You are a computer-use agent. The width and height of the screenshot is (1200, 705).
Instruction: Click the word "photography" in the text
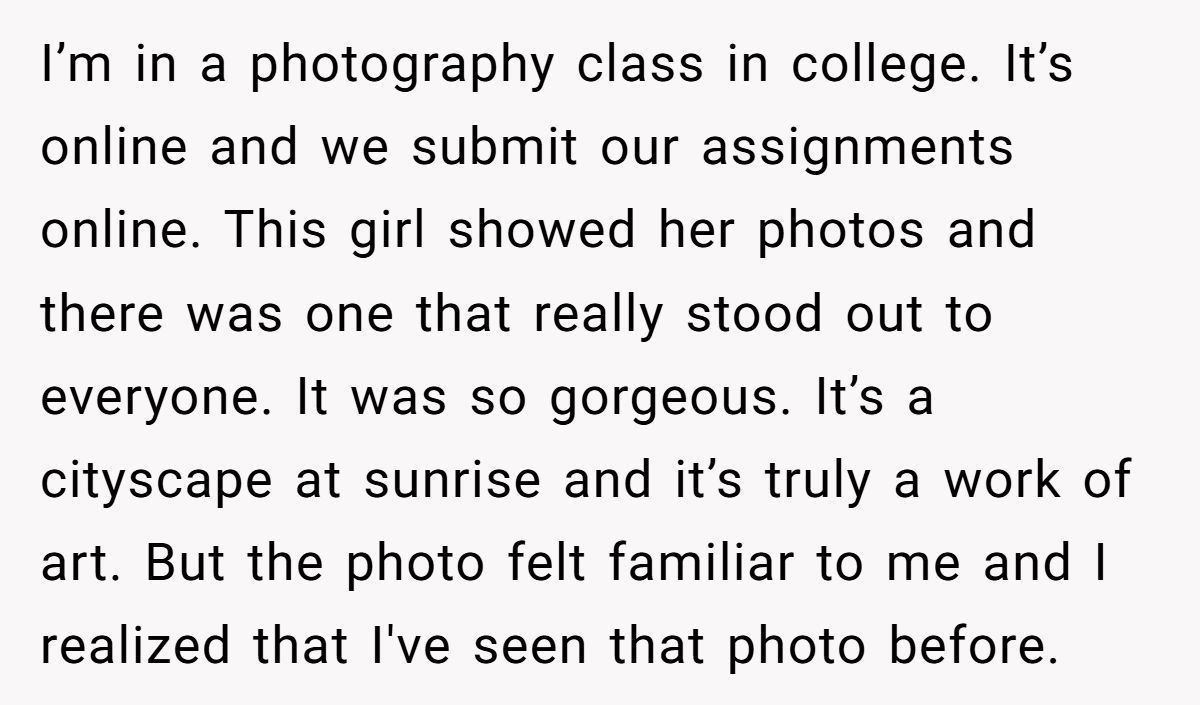pos(401,67)
